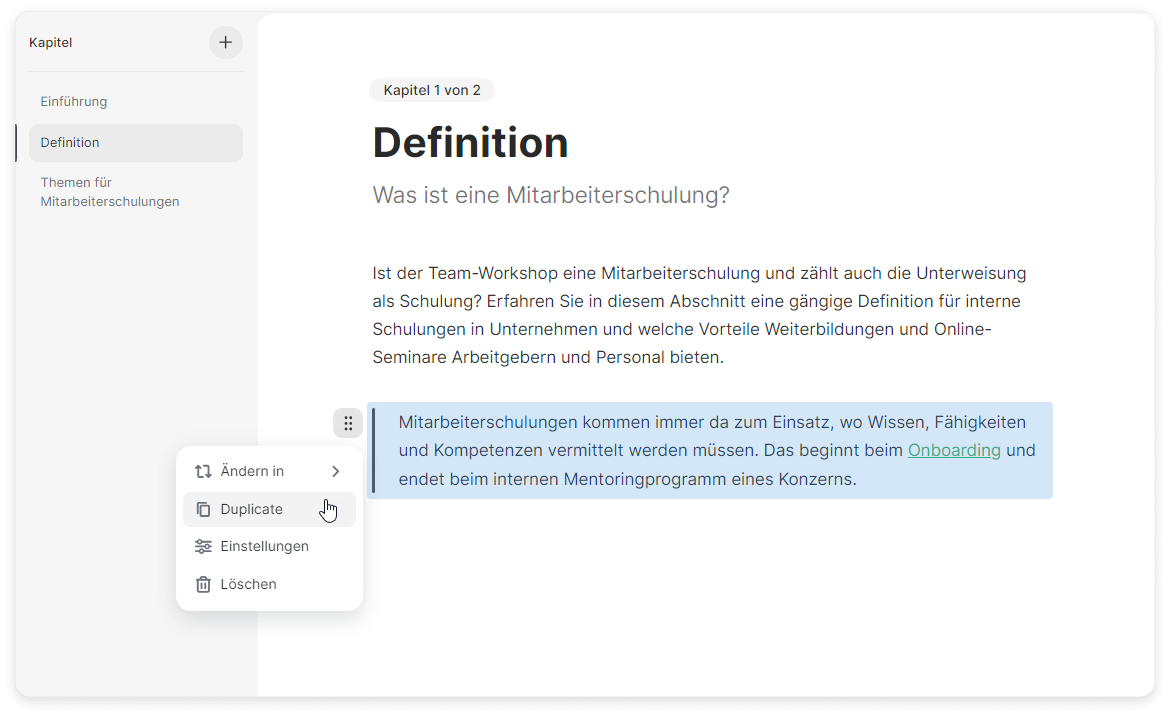Viewport: 1170px width, 716px height.
Task: Open the Einführung chapter
Action: tap(74, 101)
